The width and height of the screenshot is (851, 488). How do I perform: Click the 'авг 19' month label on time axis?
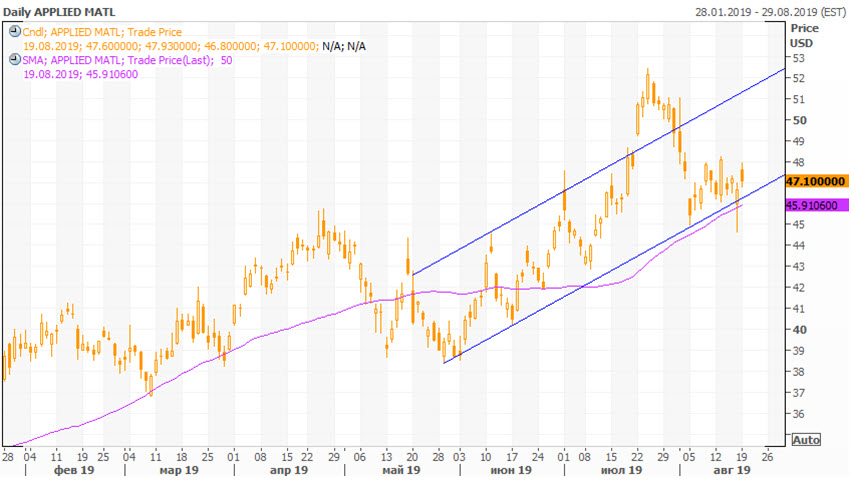tap(729, 470)
